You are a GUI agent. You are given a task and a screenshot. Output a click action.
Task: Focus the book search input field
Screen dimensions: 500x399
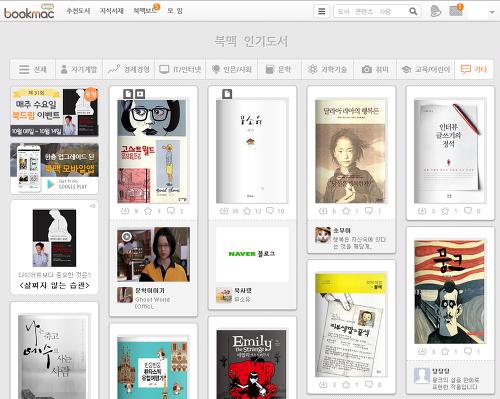(370, 12)
